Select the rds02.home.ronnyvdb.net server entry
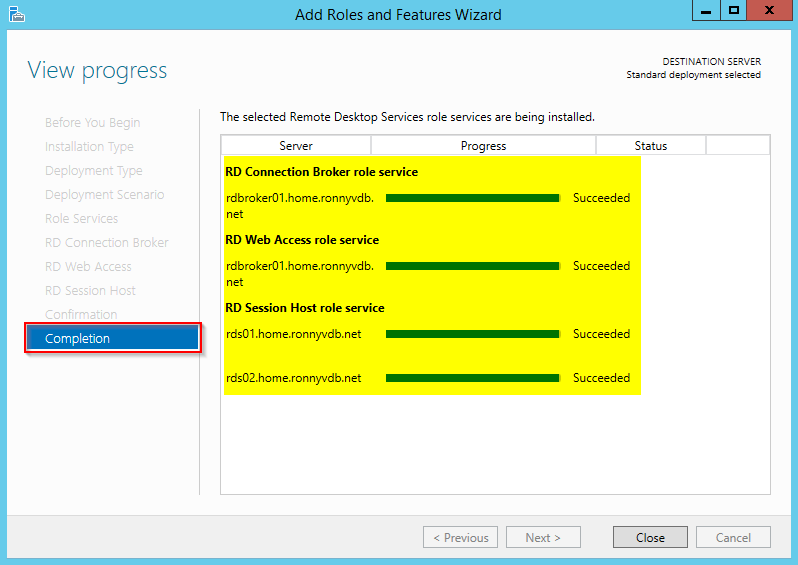 point(293,378)
